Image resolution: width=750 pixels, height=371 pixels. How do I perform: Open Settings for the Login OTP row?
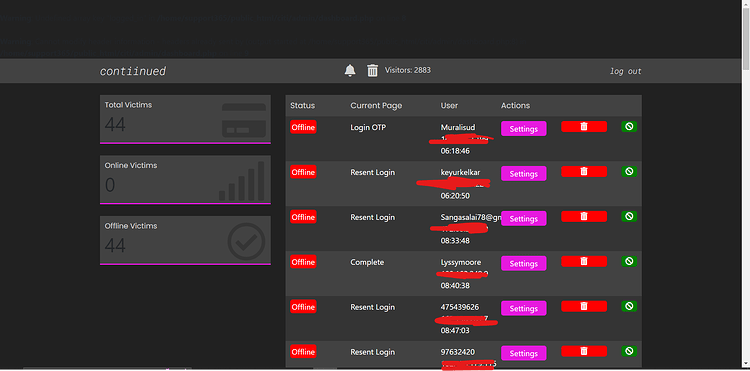pos(524,129)
